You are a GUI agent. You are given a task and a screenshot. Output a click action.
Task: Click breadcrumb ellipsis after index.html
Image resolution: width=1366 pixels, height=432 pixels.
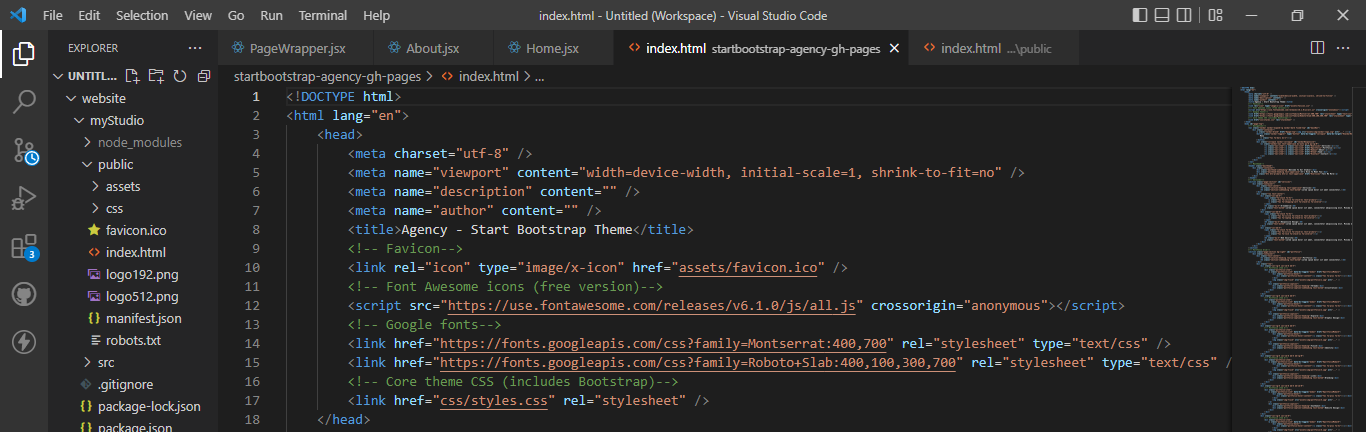[x=539, y=76]
